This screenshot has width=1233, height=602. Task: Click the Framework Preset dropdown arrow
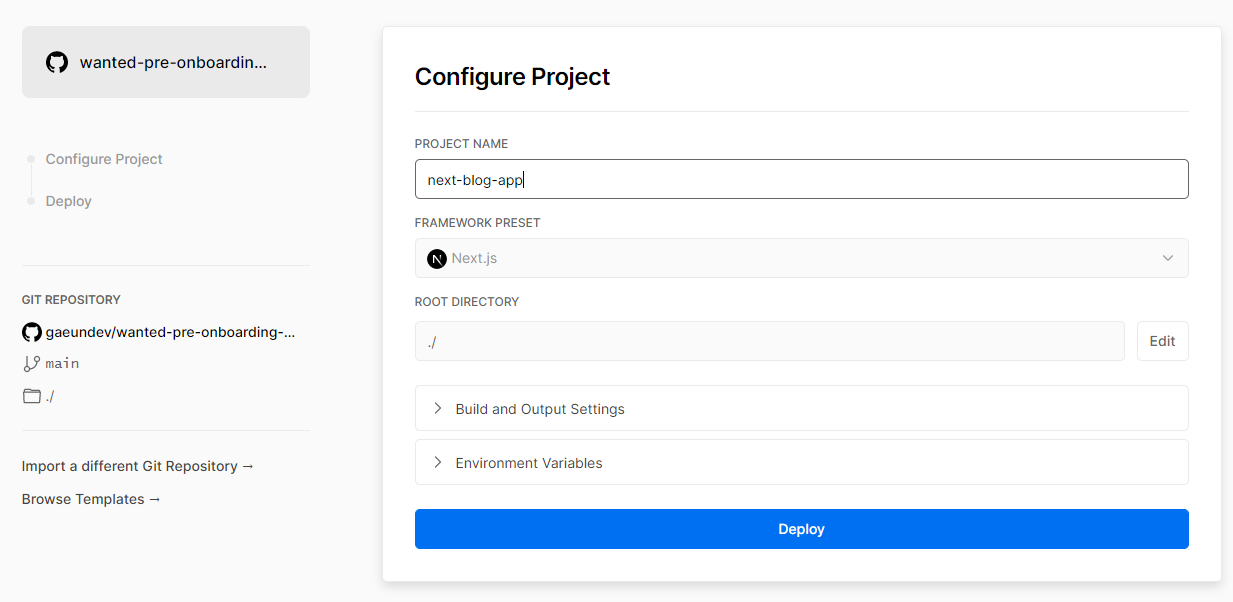coord(1167,258)
